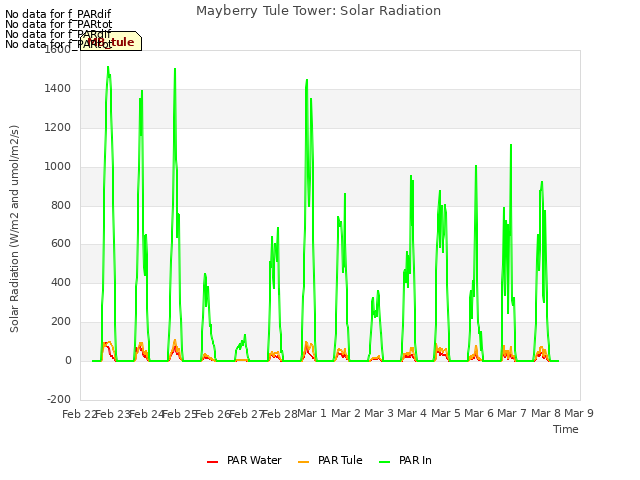Click the Mar 2 x-axis tick label
Image resolution: width=640 pixels, height=480 pixels.
(x=346, y=413)
